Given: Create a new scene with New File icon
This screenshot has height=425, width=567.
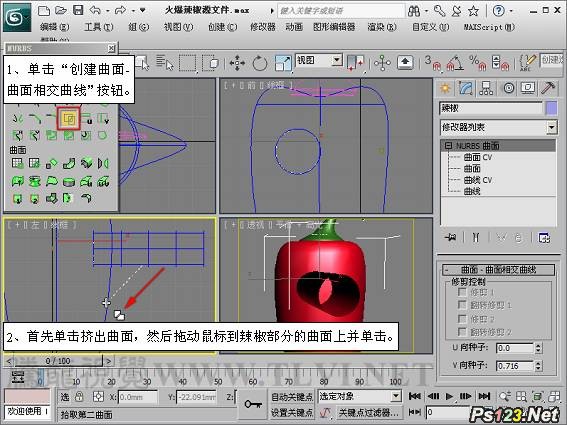Looking at the screenshot, I should point(44,10).
